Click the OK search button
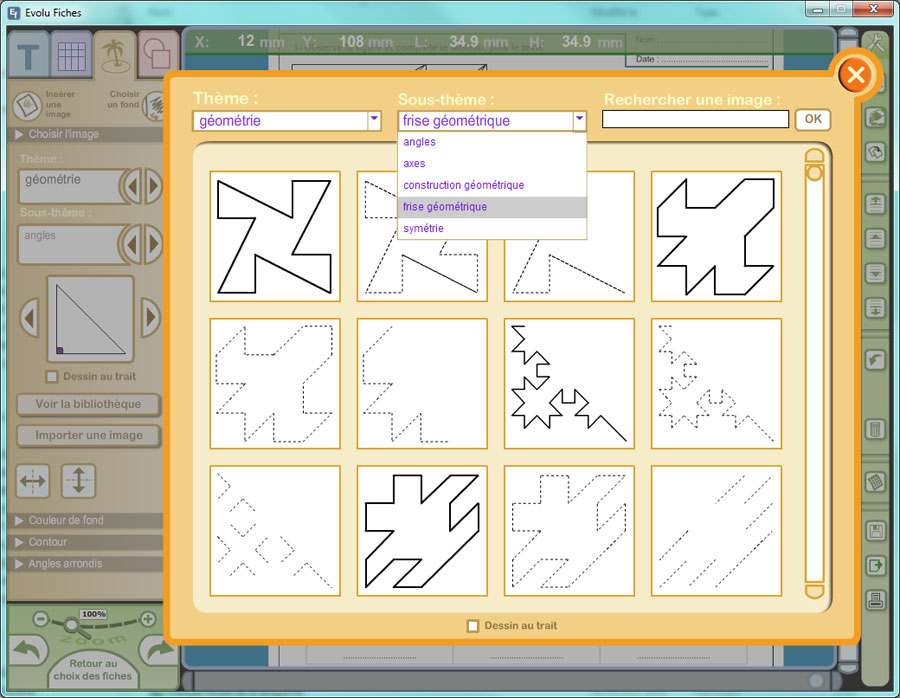The height and width of the screenshot is (698, 900). pos(813,119)
